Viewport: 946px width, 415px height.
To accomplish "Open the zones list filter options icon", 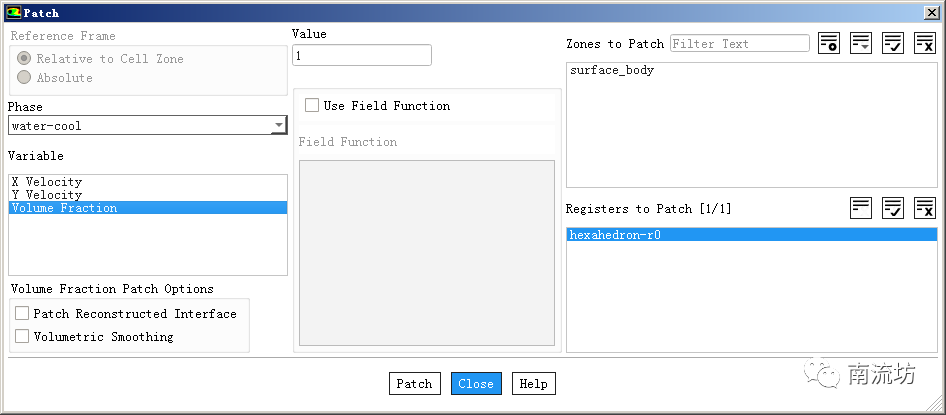I will [860, 43].
